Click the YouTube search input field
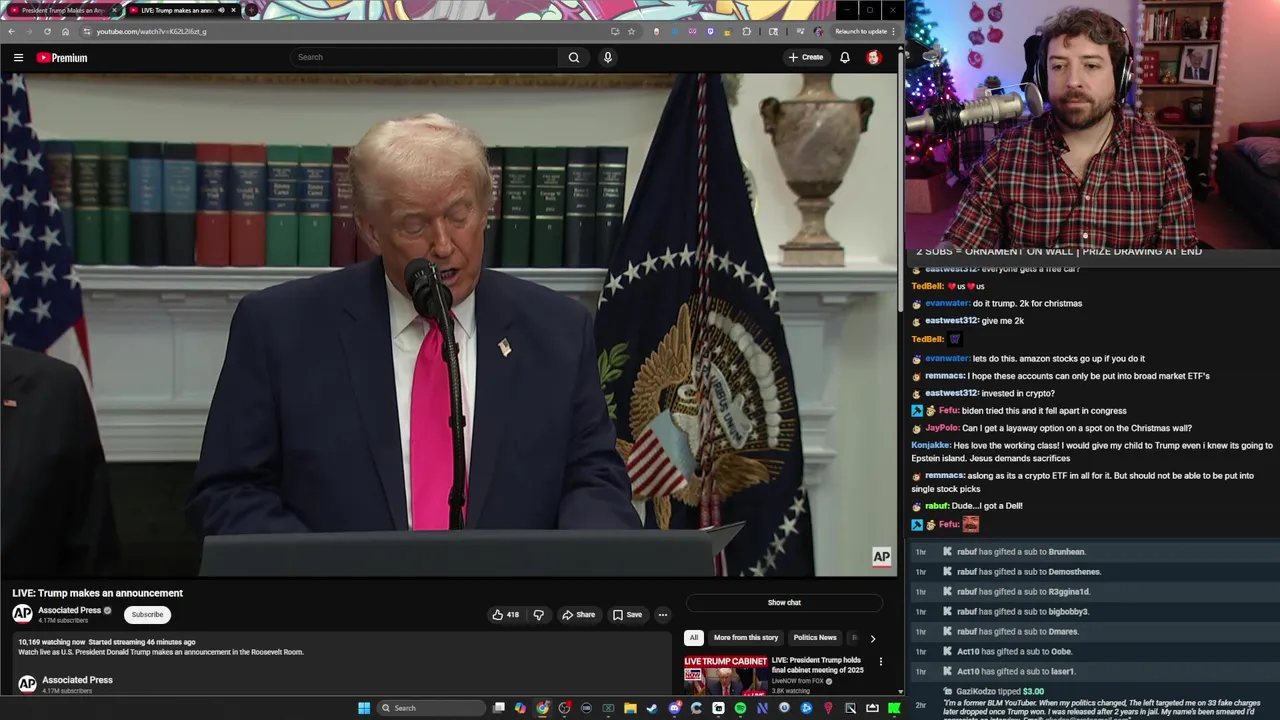The width and height of the screenshot is (1280, 720). pos(425,57)
